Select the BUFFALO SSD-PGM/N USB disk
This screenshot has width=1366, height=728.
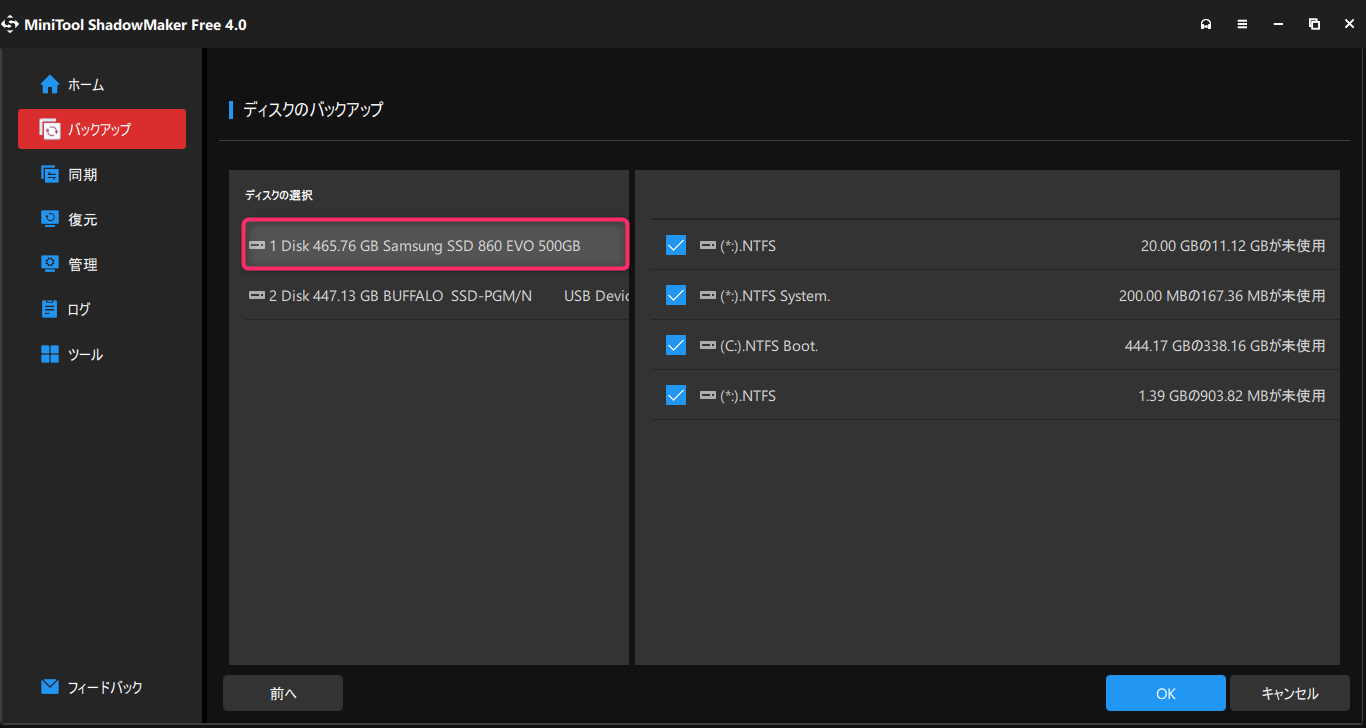[435, 295]
